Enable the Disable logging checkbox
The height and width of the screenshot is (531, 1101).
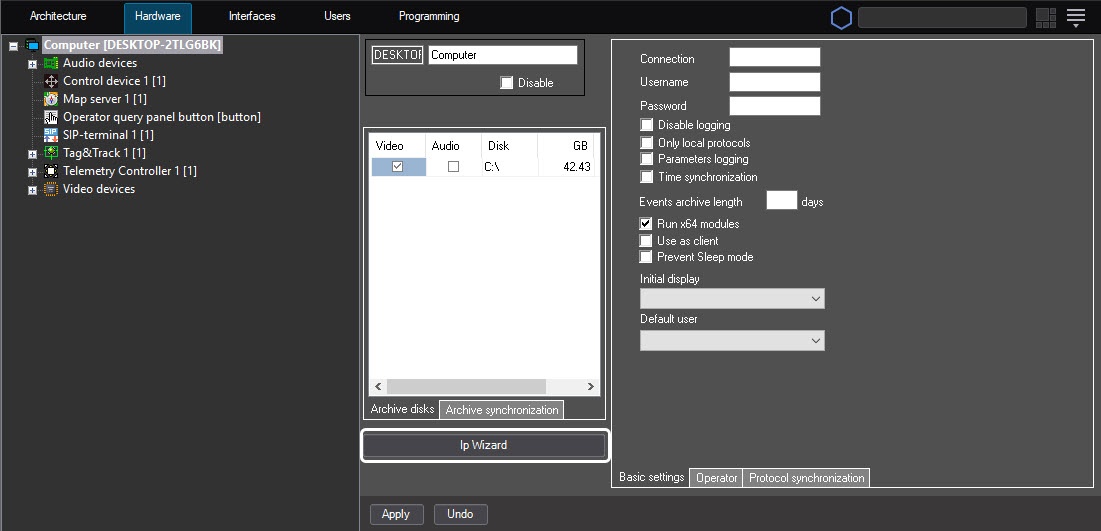click(x=646, y=125)
